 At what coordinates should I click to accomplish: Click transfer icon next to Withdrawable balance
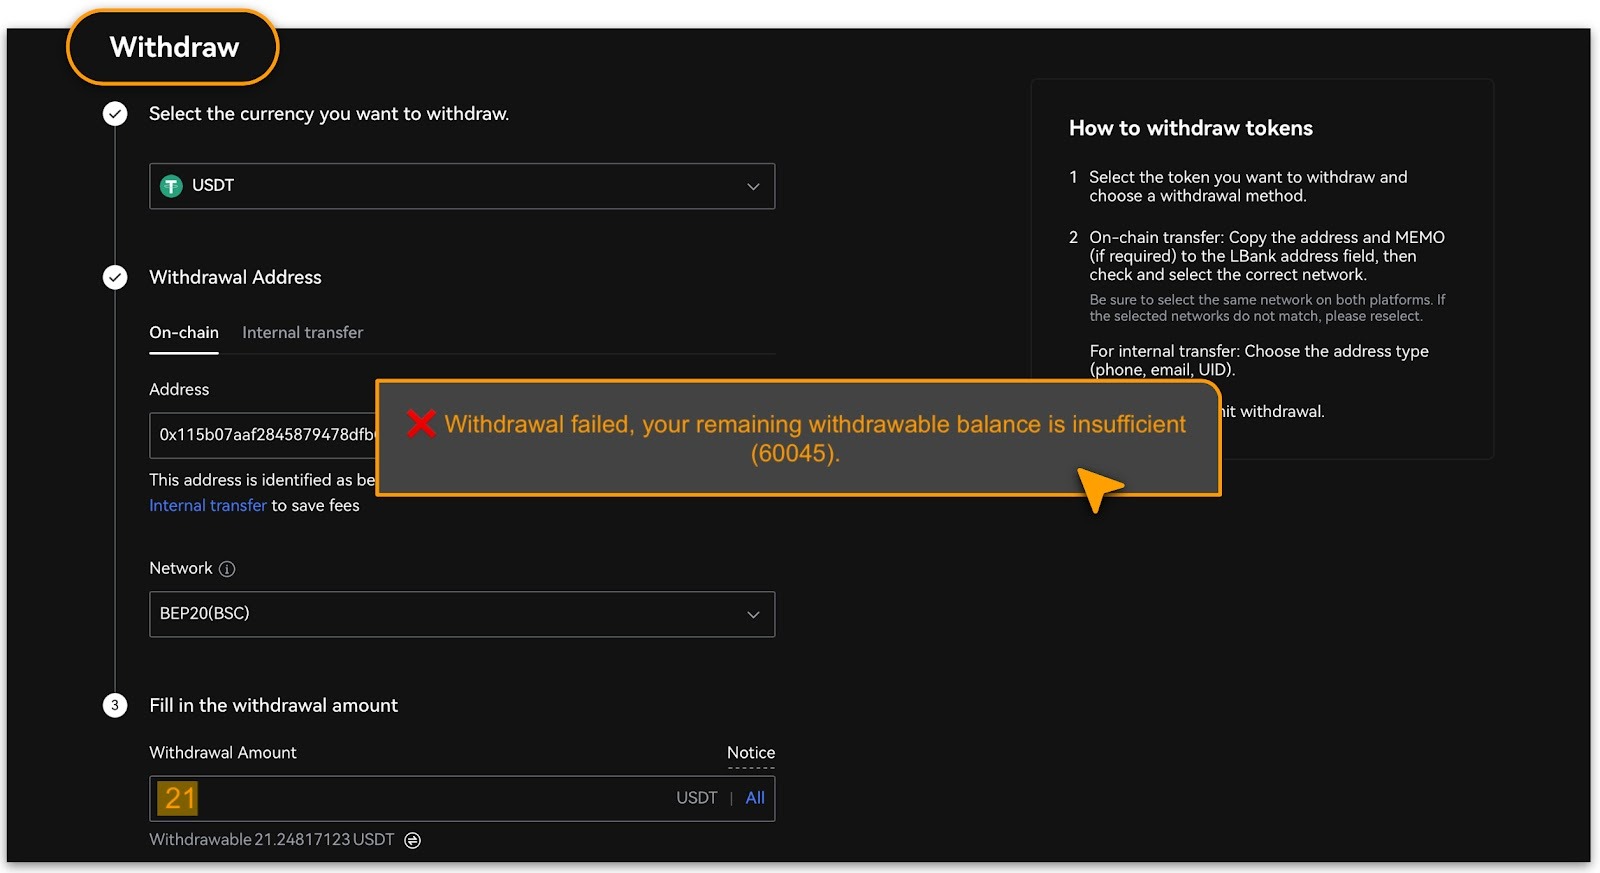point(412,840)
